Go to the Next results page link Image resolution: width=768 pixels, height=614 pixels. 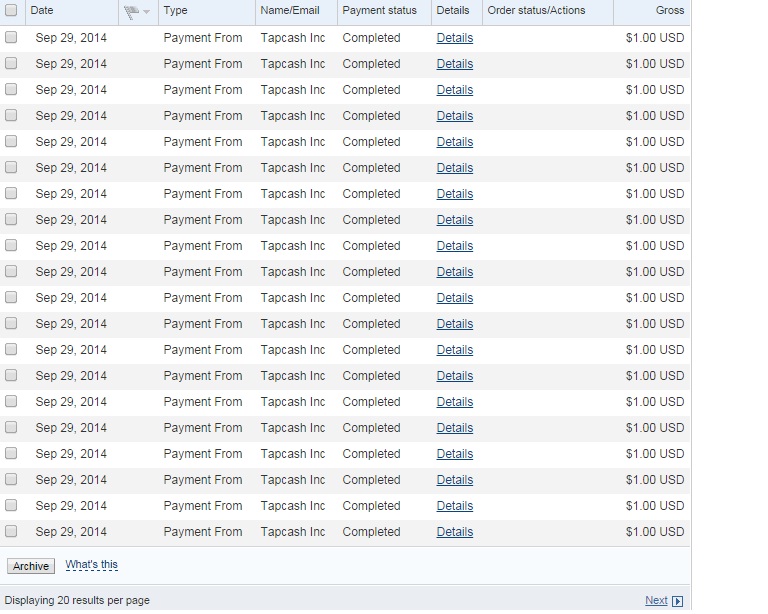[656, 600]
